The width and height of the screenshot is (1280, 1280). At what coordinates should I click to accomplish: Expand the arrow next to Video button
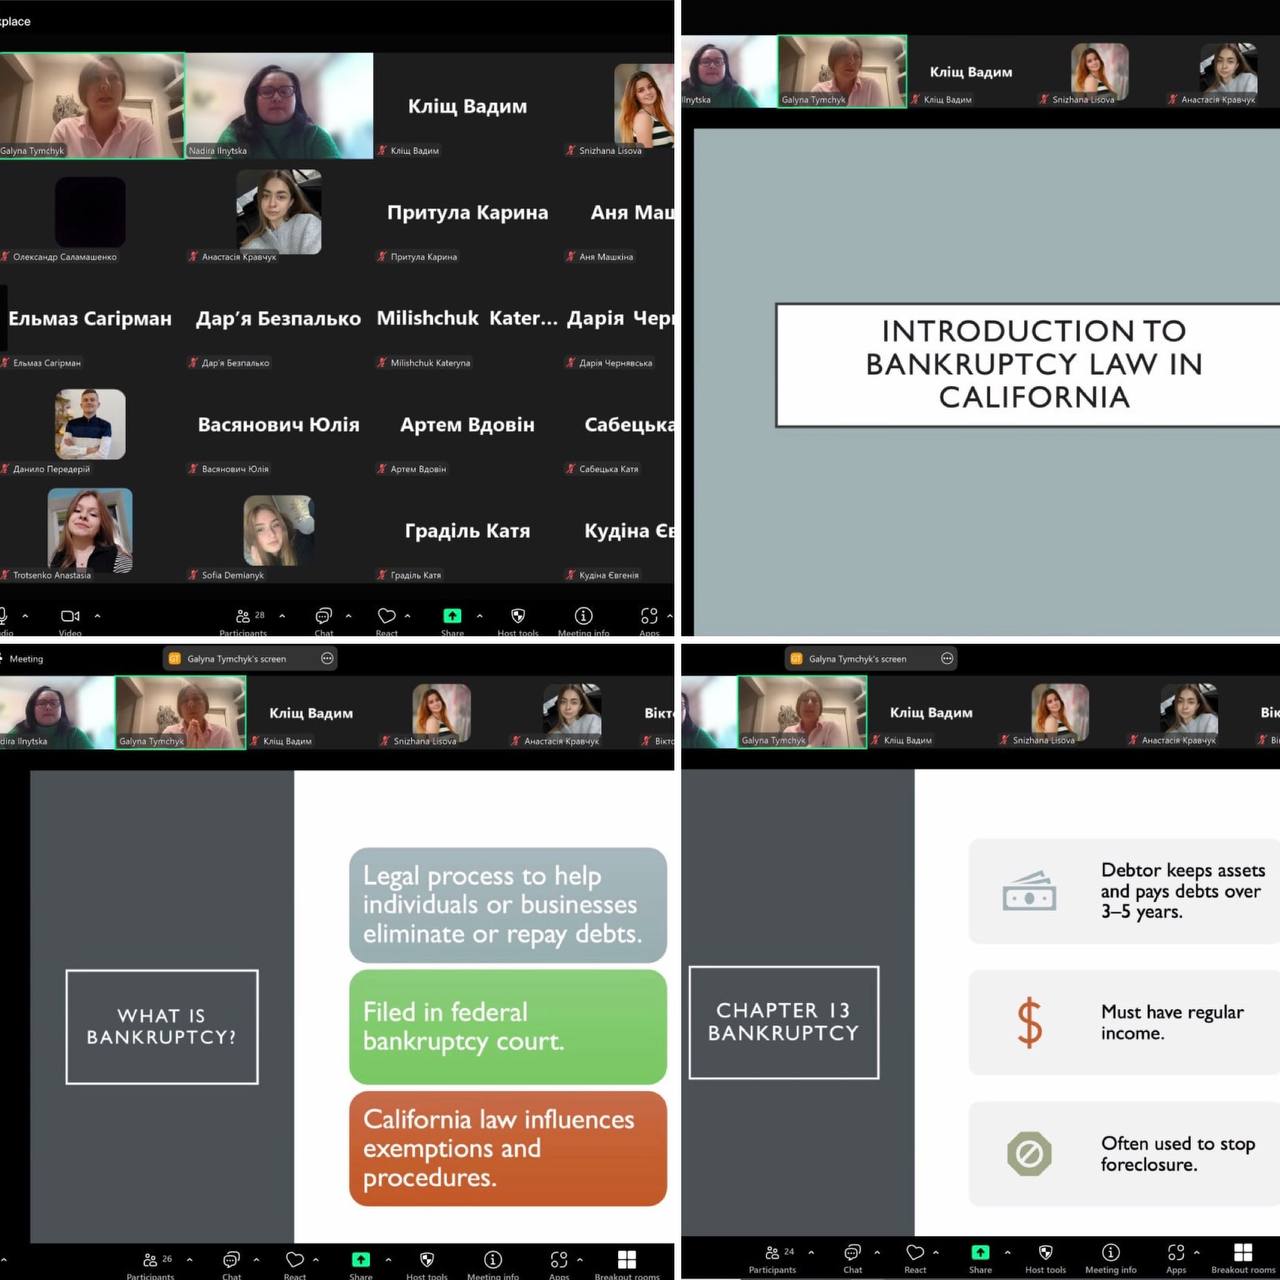(x=97, y=616)
